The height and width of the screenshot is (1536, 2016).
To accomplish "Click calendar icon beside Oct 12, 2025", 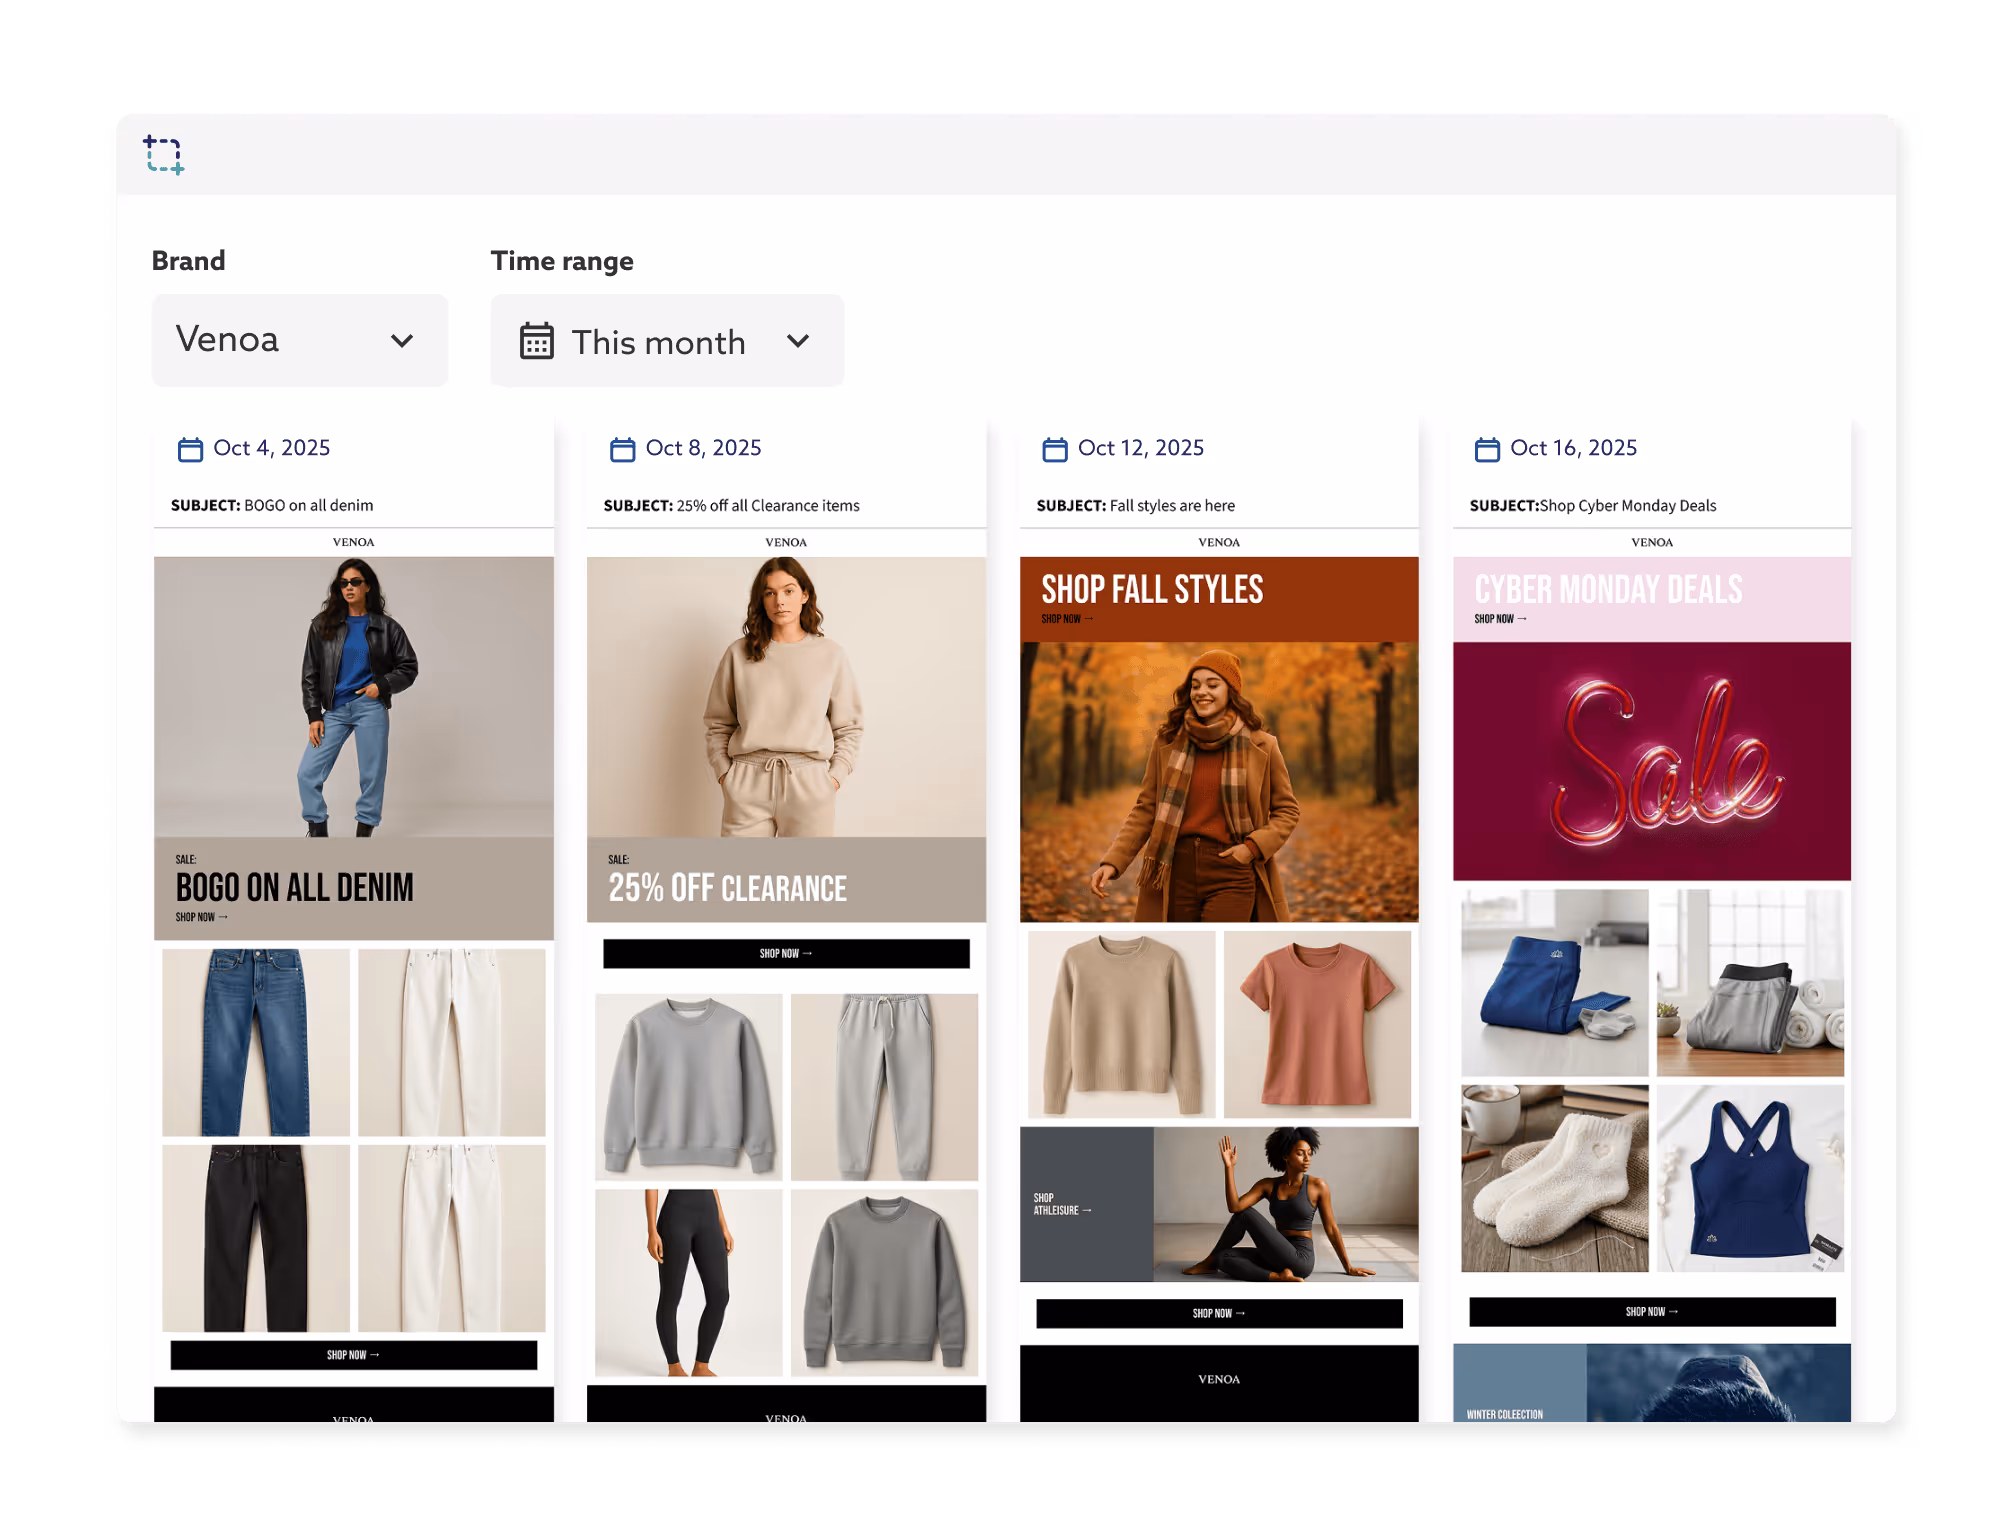I will click(x=1054, y=449).
